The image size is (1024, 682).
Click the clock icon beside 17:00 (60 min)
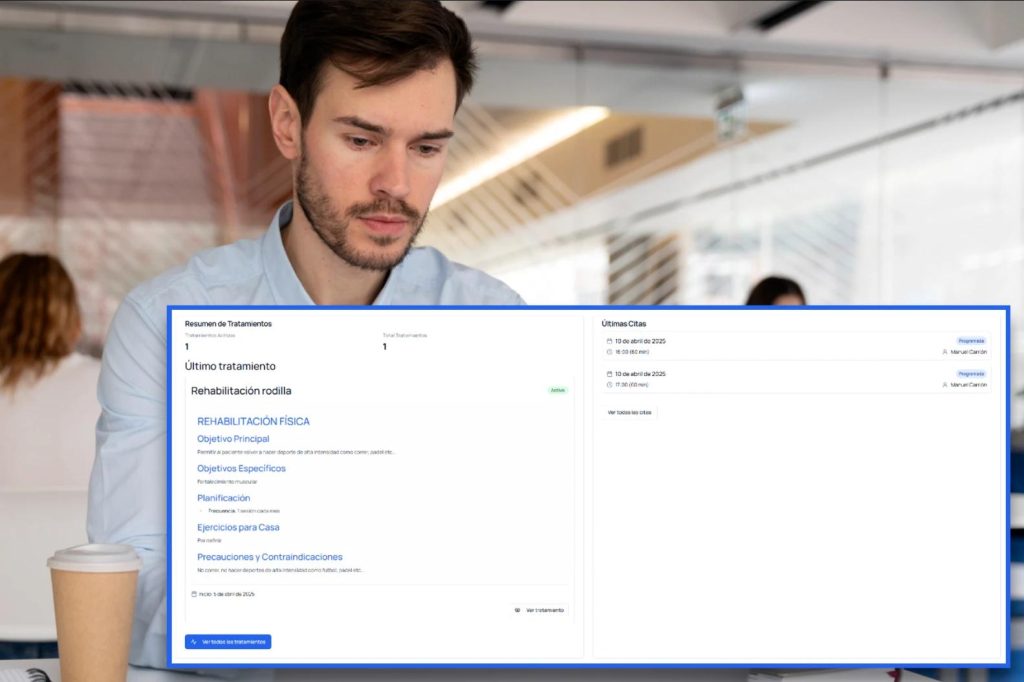coord(610,385)
